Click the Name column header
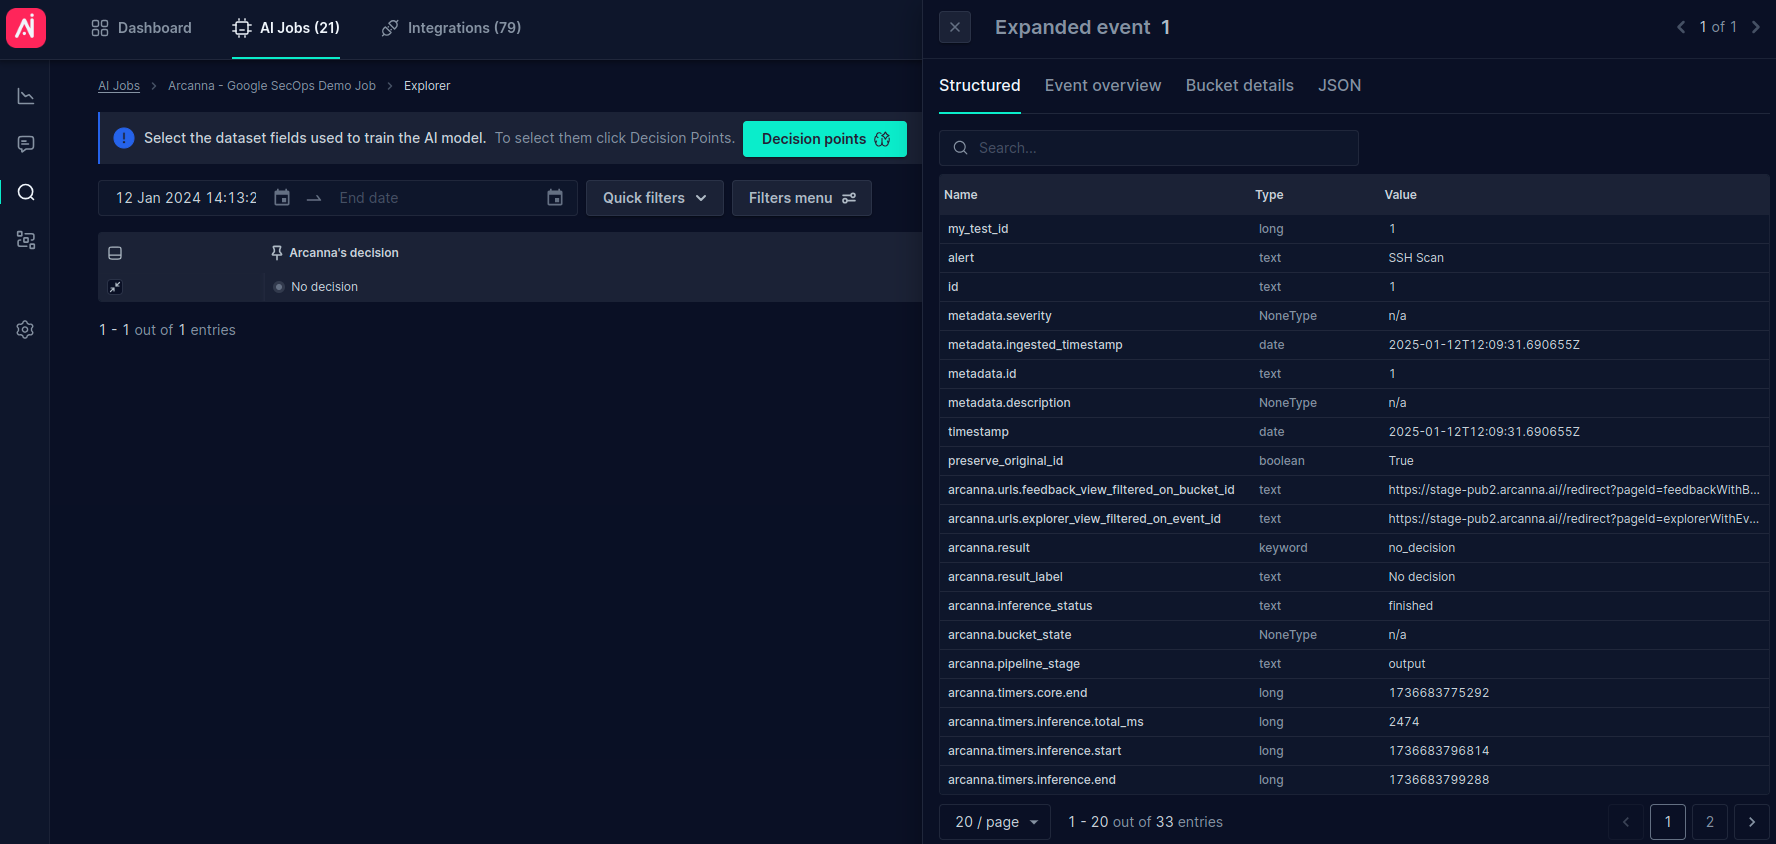The height and width of the screenshot is (844, 1776). pos(961,195)
